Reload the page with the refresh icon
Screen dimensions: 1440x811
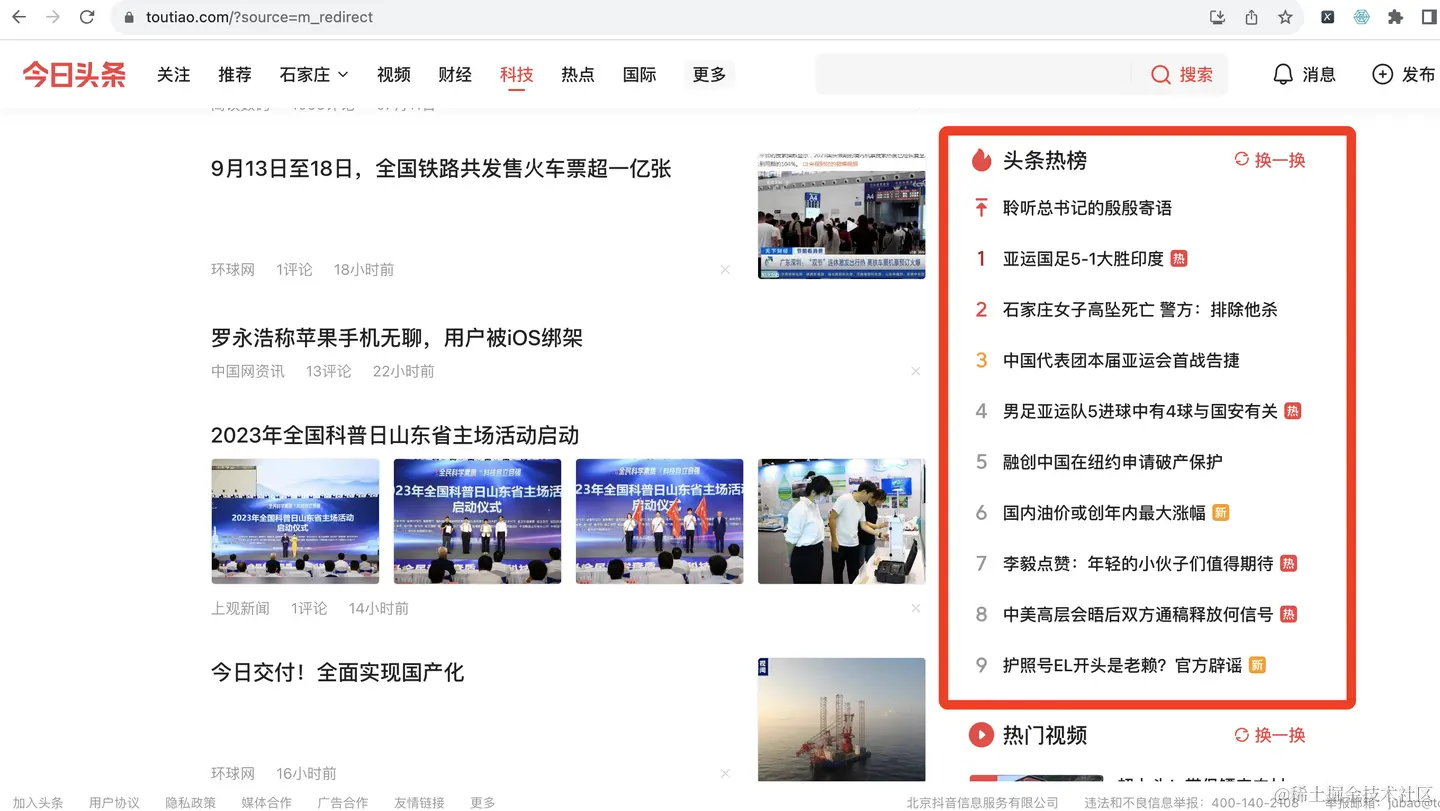(x=87, y=17)
